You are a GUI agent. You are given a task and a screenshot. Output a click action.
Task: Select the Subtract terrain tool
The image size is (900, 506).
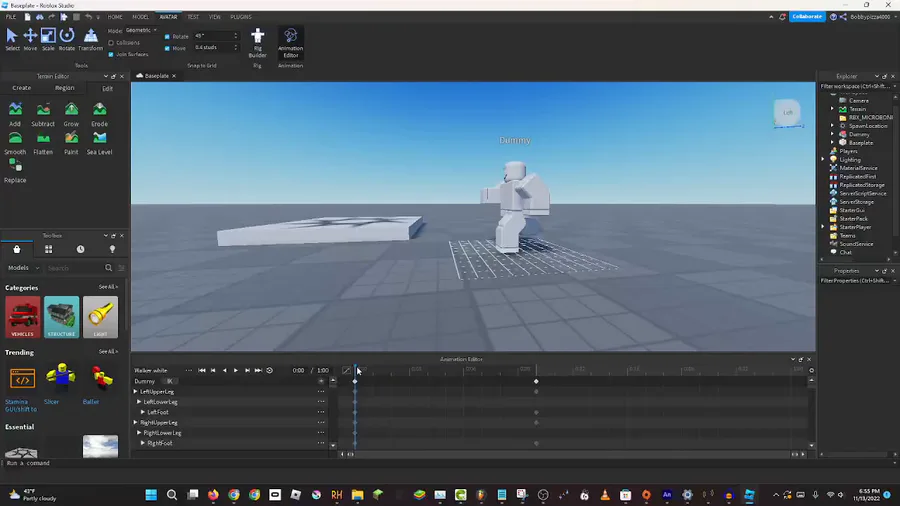43,114
